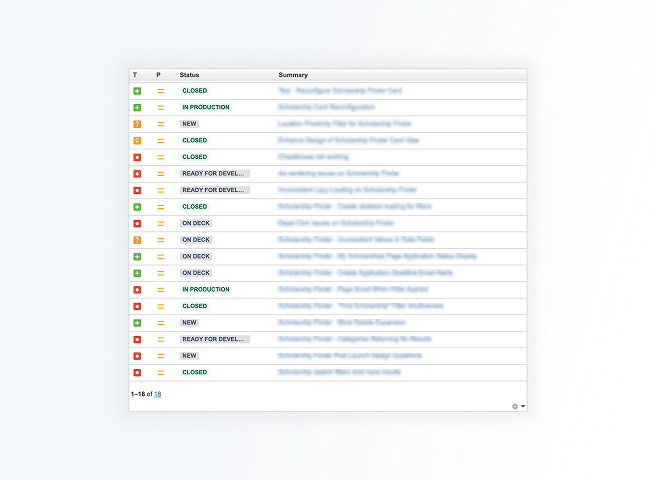Click IN PRODUCTION status on Scholarship Card Reconfiguration
The width and height of the screenshot is (656, 480).
click(205, 107)
